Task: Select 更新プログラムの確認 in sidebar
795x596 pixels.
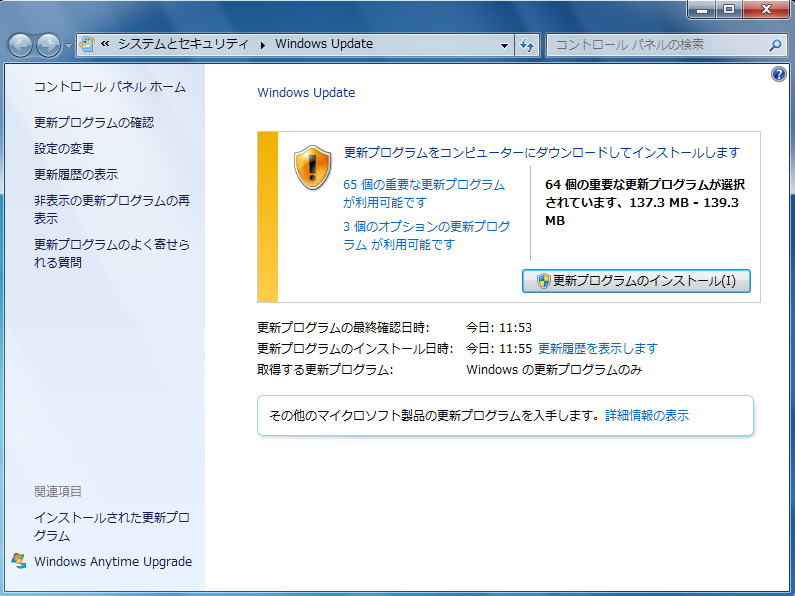Action: (x=94, y=123)
